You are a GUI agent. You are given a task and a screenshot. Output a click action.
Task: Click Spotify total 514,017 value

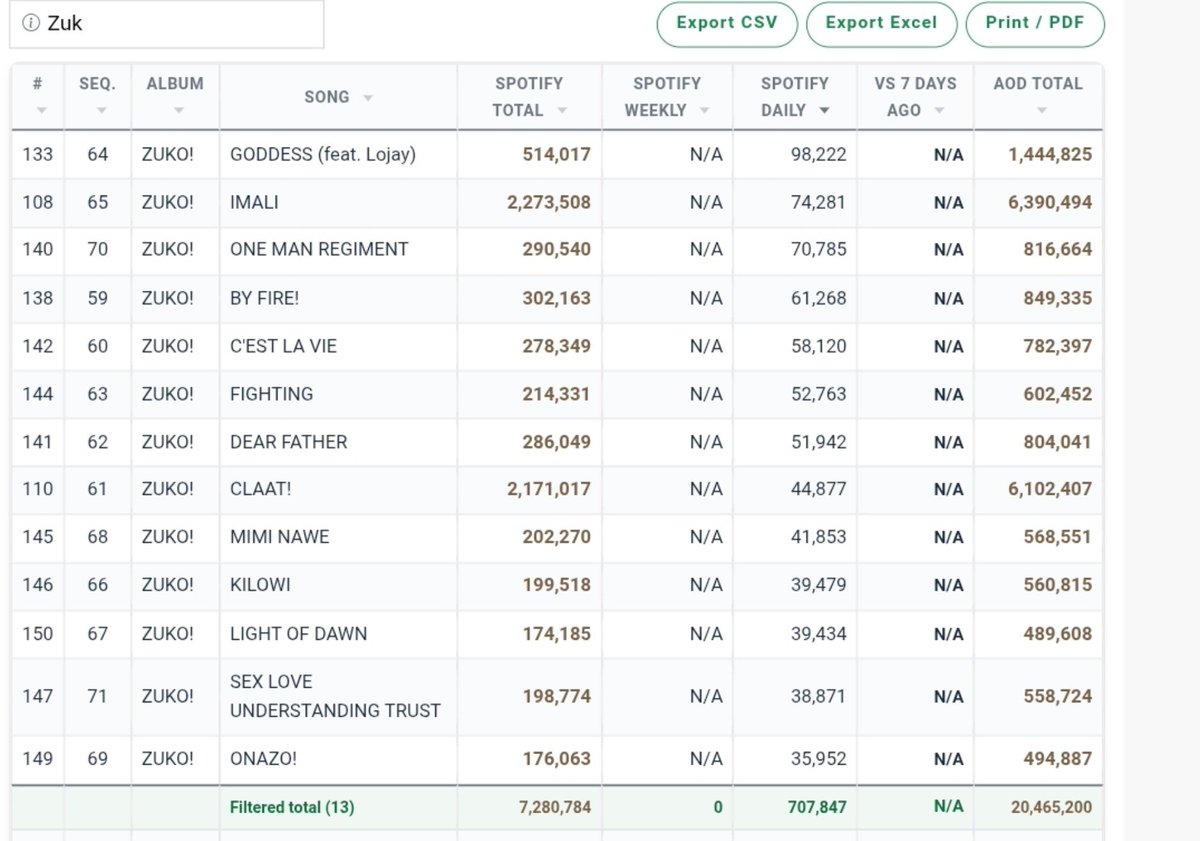click(556, 155)
